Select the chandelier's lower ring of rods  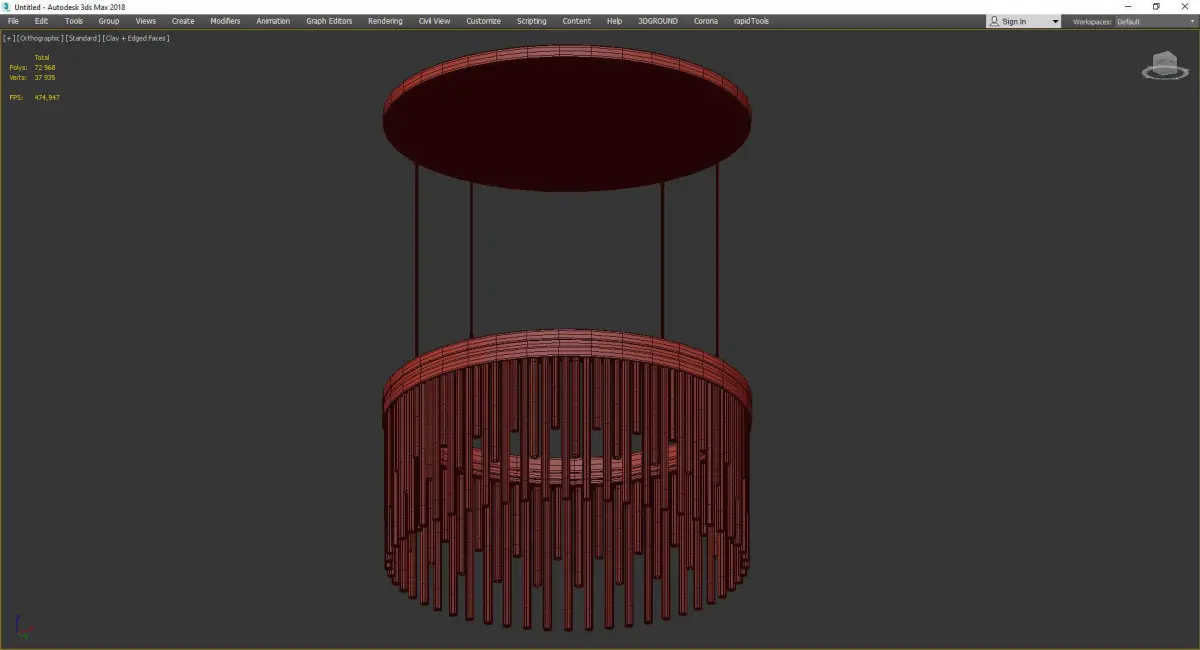[566, 480]
